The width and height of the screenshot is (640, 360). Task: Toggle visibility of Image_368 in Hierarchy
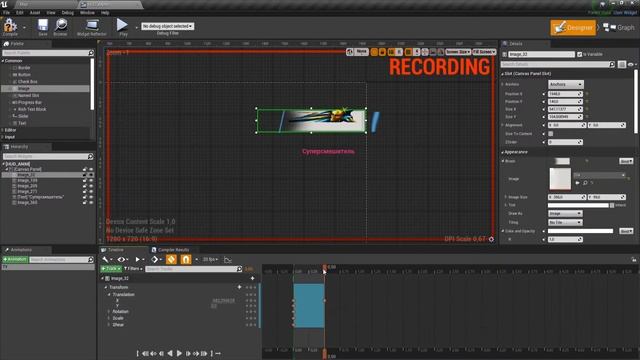(91, 202)
